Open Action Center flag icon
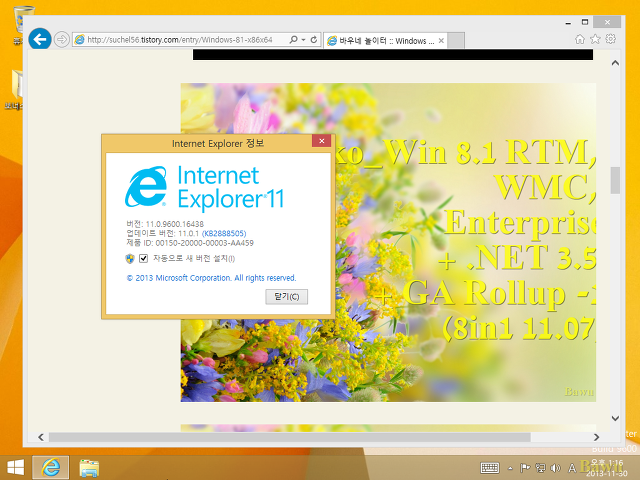This screenshot has height=480, width=640. click(525, 468)
